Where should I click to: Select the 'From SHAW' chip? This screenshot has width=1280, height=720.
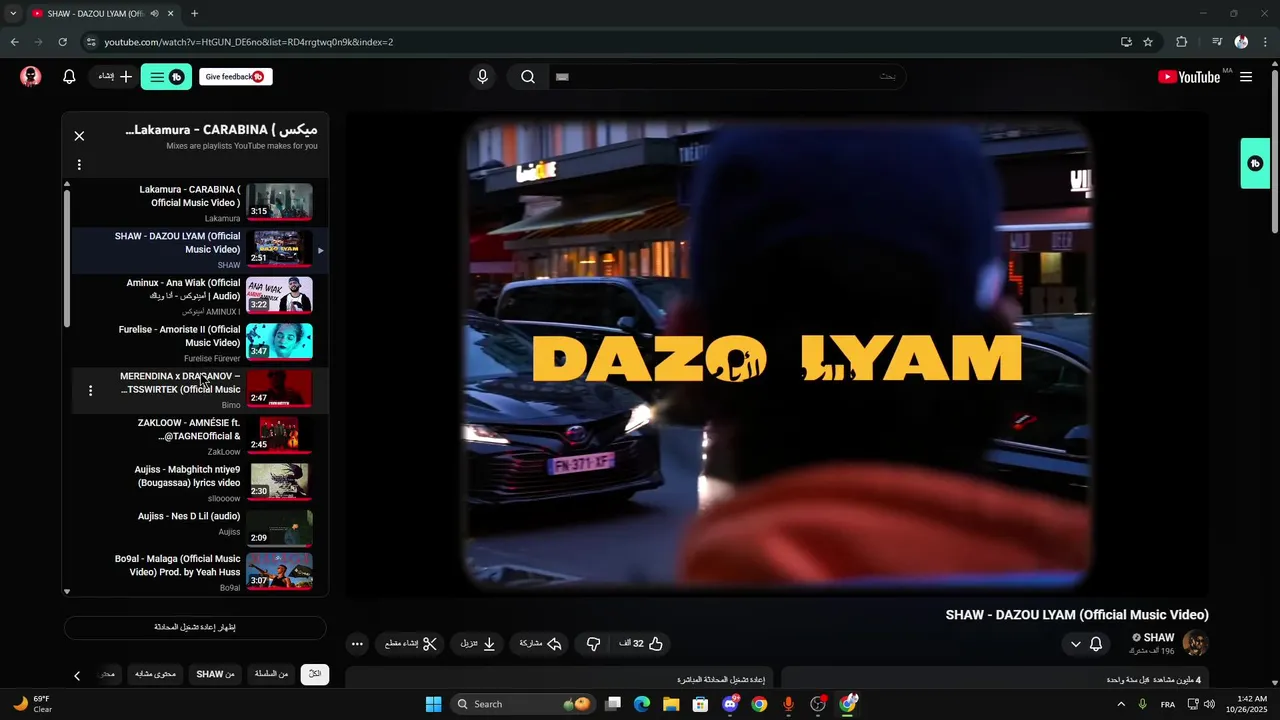215,674
